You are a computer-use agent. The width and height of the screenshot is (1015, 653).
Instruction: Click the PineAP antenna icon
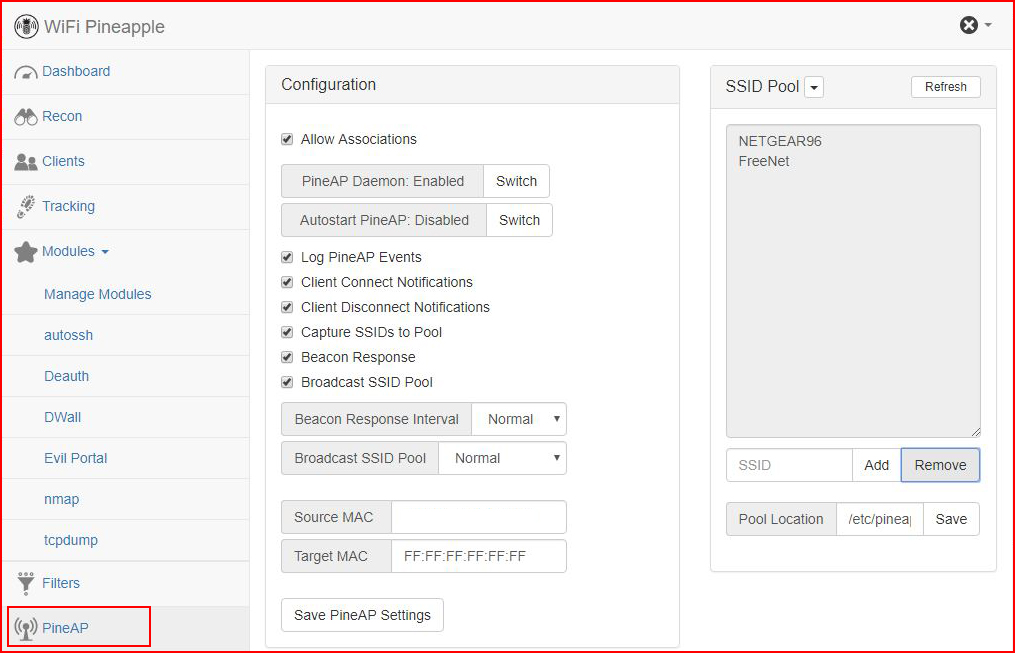coord(26,628)
